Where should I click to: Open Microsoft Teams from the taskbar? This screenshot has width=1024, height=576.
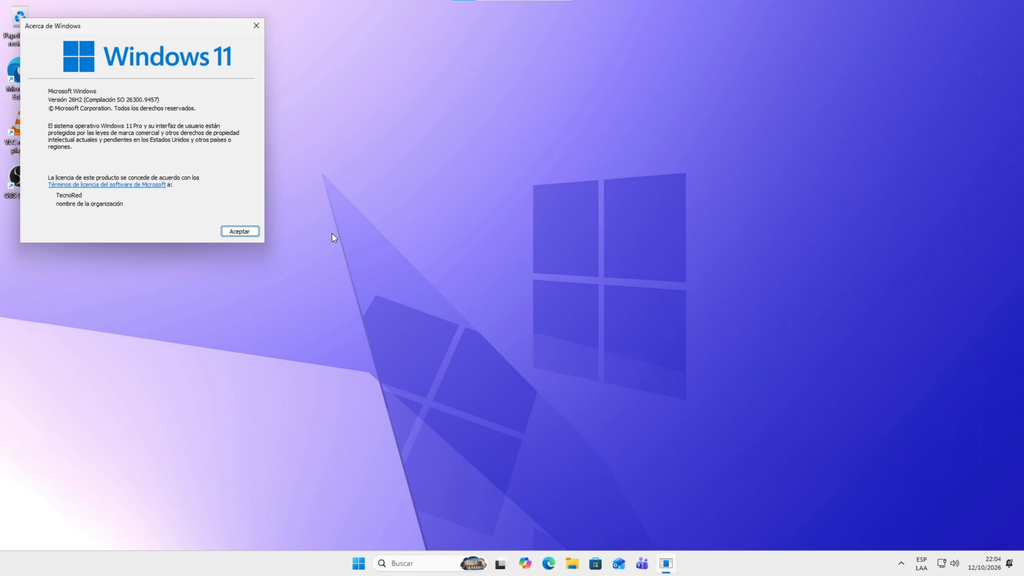tap(642, 563)
